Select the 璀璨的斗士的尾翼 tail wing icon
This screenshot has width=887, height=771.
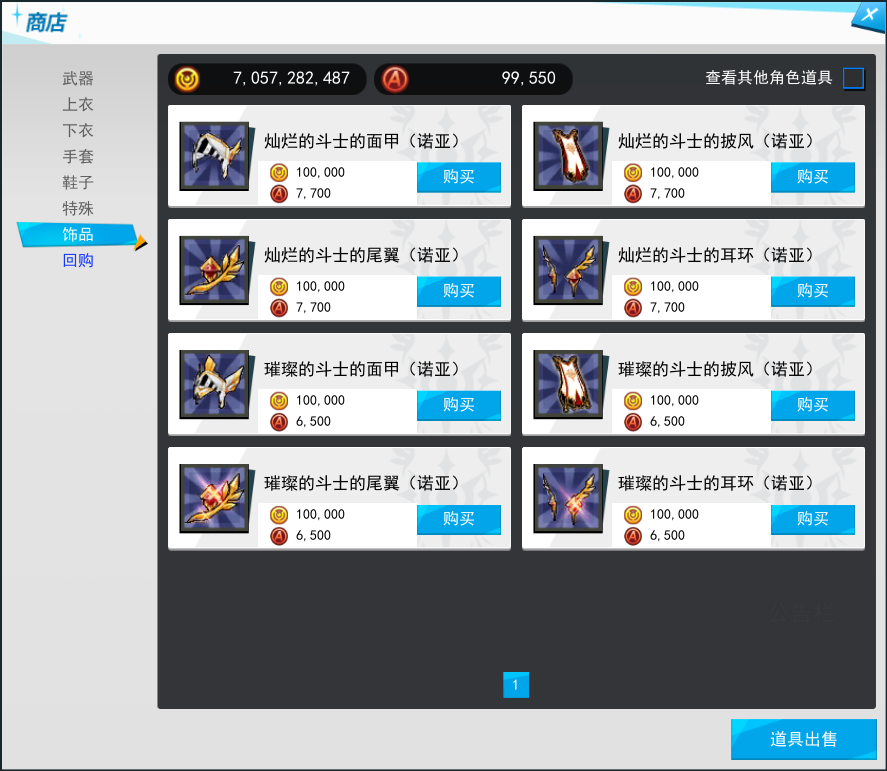point(214,498)
